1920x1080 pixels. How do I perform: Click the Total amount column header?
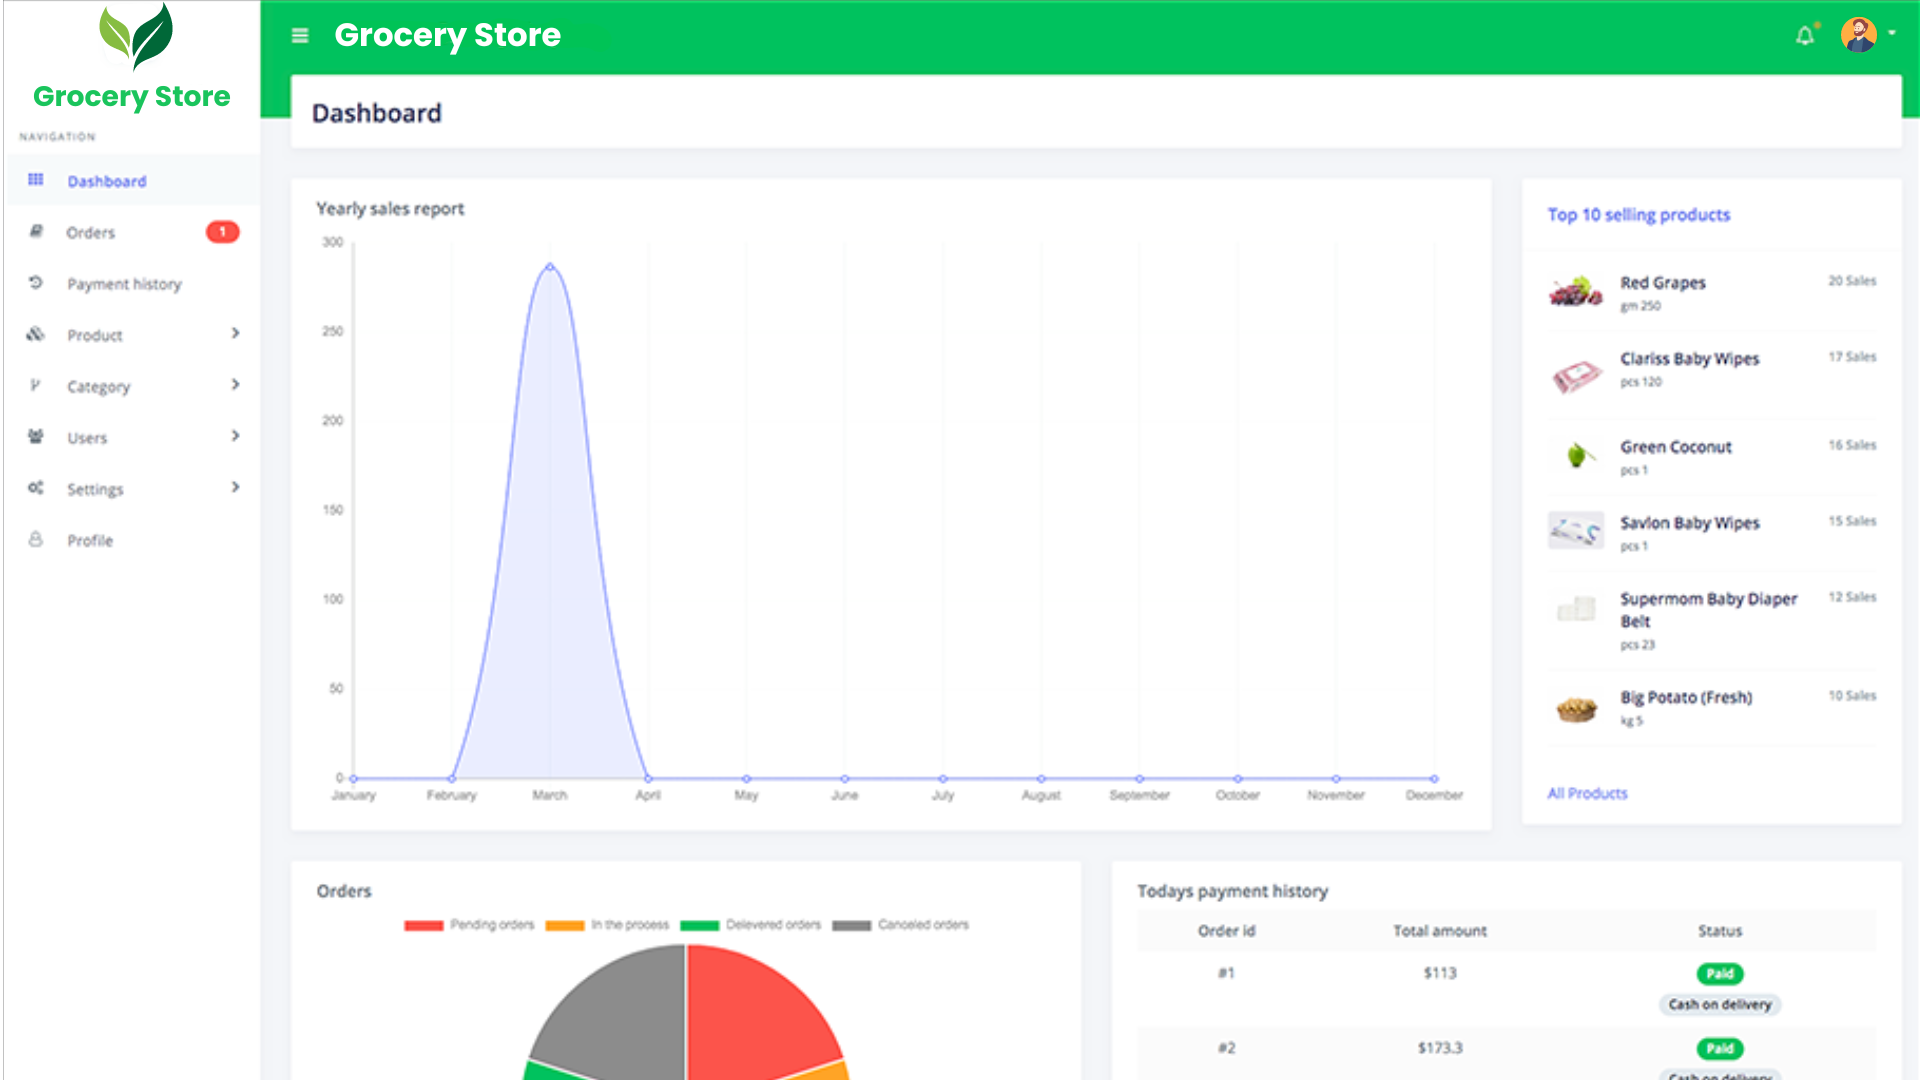click(x=1440, y=931)
